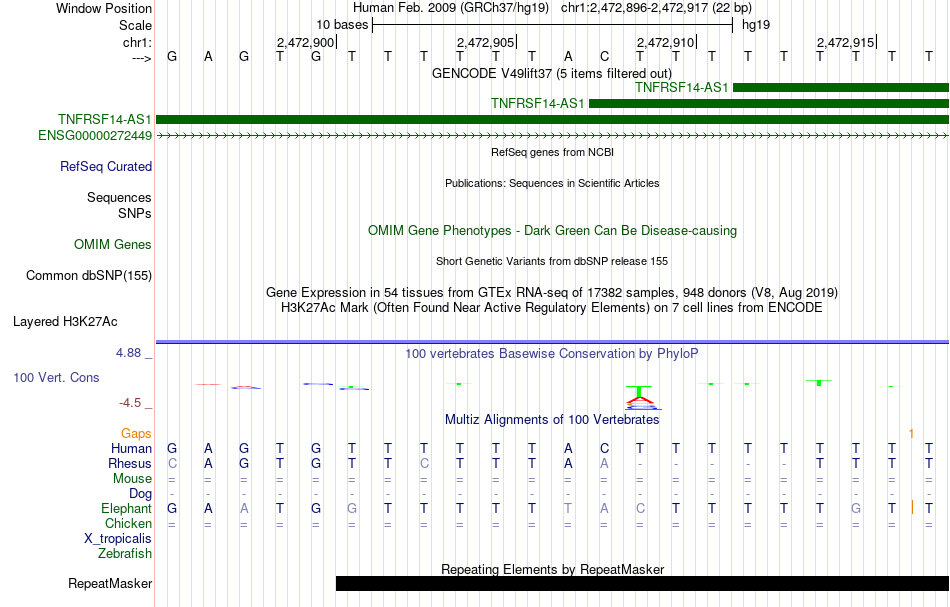Viewport: 950px width, 607px height.
Task: Open Short Genetic Variants from dbSNP title
Action: tap(552, 262)
